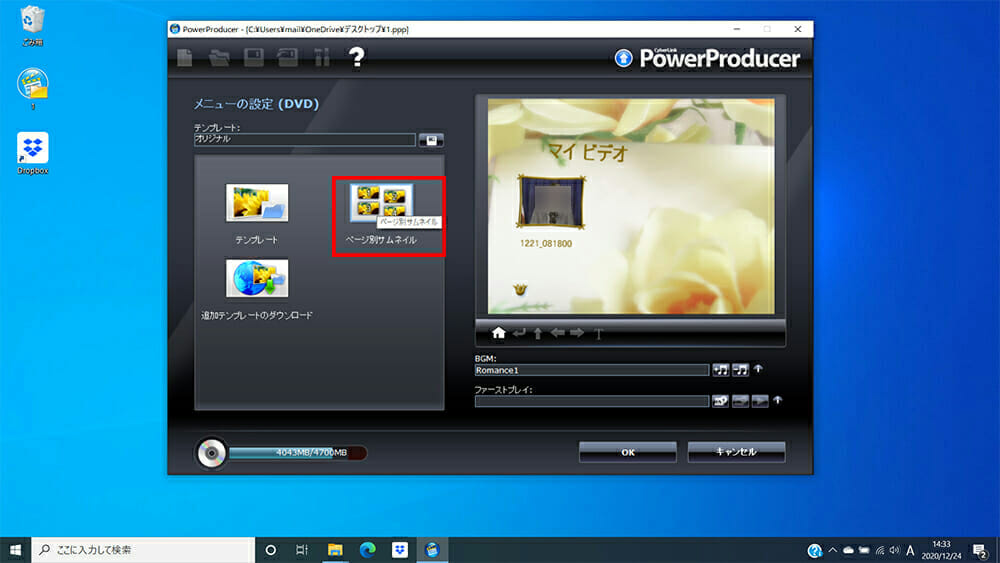This screenshot has height=563, width=1000.
Task: Open the Windows Start menu
Action: 15,550
